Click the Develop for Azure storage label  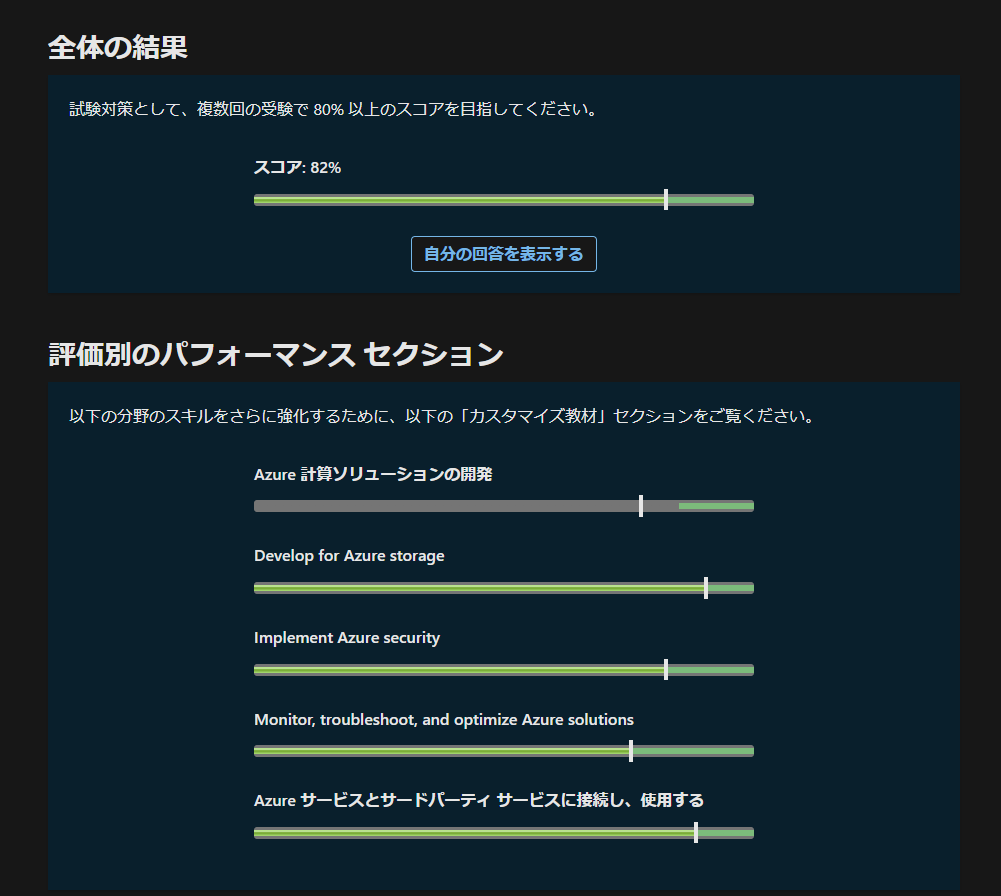click(x=349, y=556)
